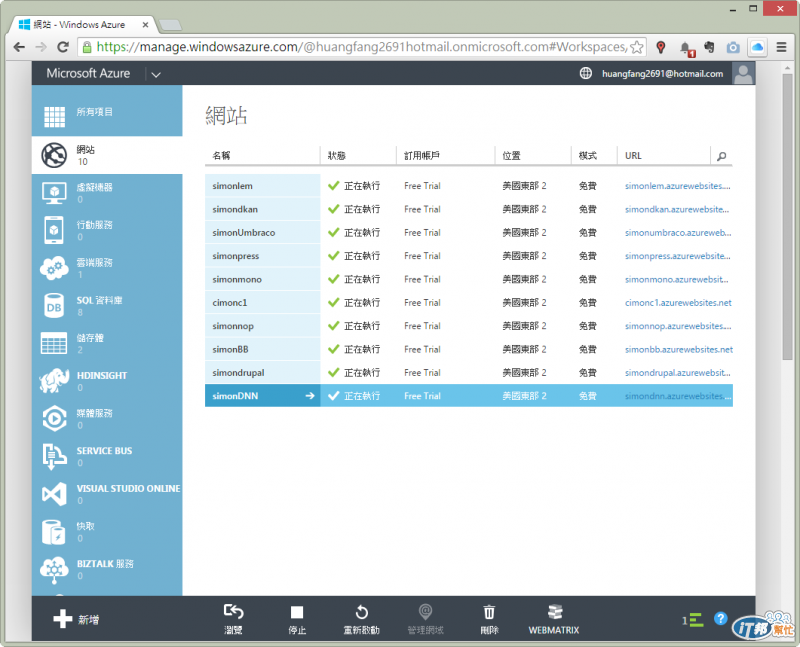Screen dimensions: 800x647
Task: Reload the page with Chrome refresh button
Action: click(63, 47)
